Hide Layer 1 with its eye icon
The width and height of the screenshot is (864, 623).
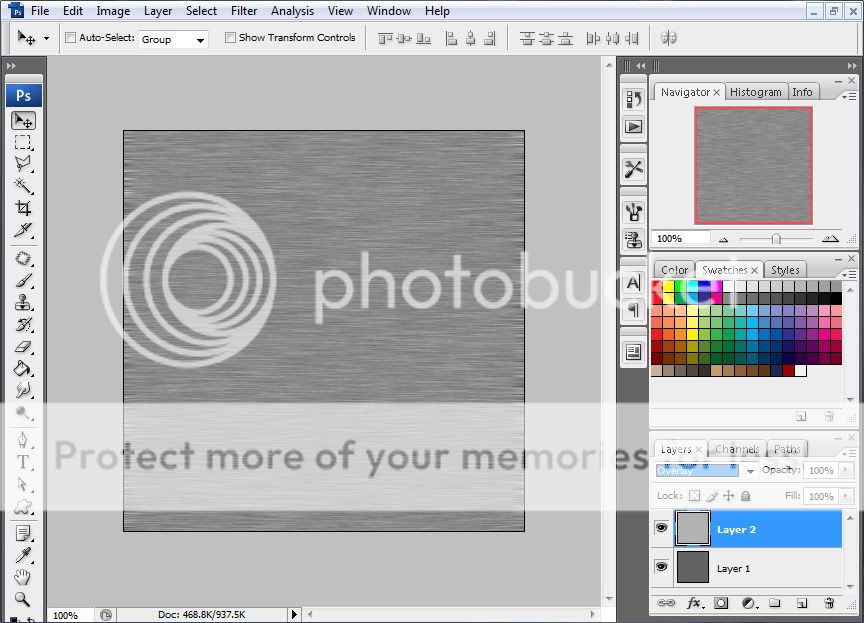[x=661, y=567]
